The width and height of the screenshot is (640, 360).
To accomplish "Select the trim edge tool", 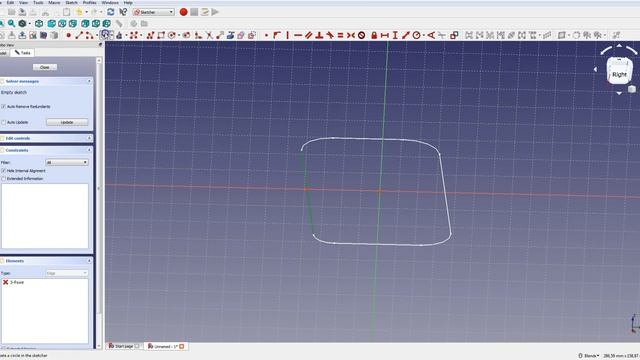I will click(x=209, y=36).
